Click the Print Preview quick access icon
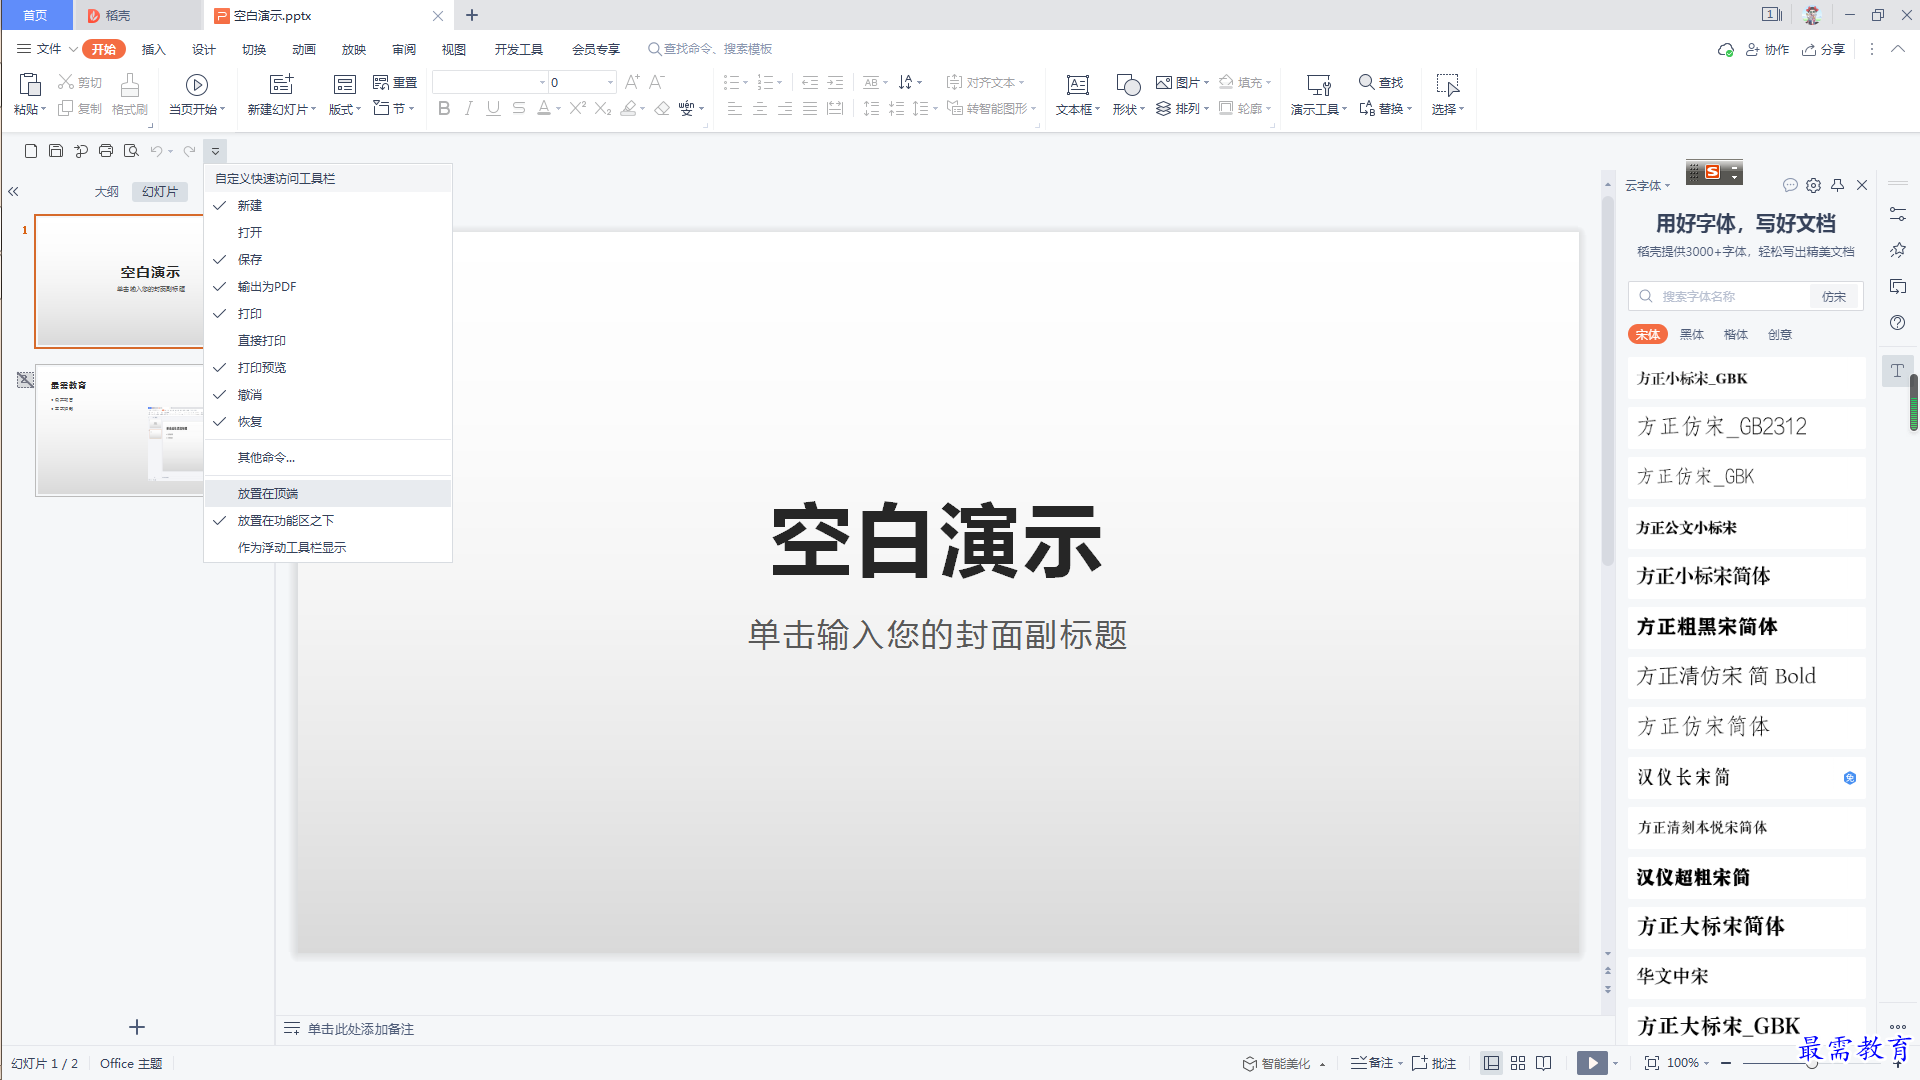This screenshot has height=1080, width=1920. coord(131,151)
